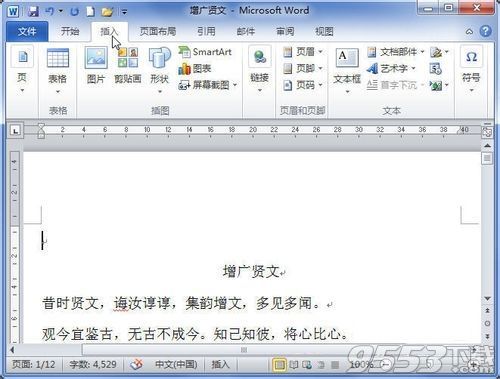The height and width of the screenshot is (379, 500).
Task: Click the right indent marker on ruler
Action: pyautogui.click(x=461, y=130)
